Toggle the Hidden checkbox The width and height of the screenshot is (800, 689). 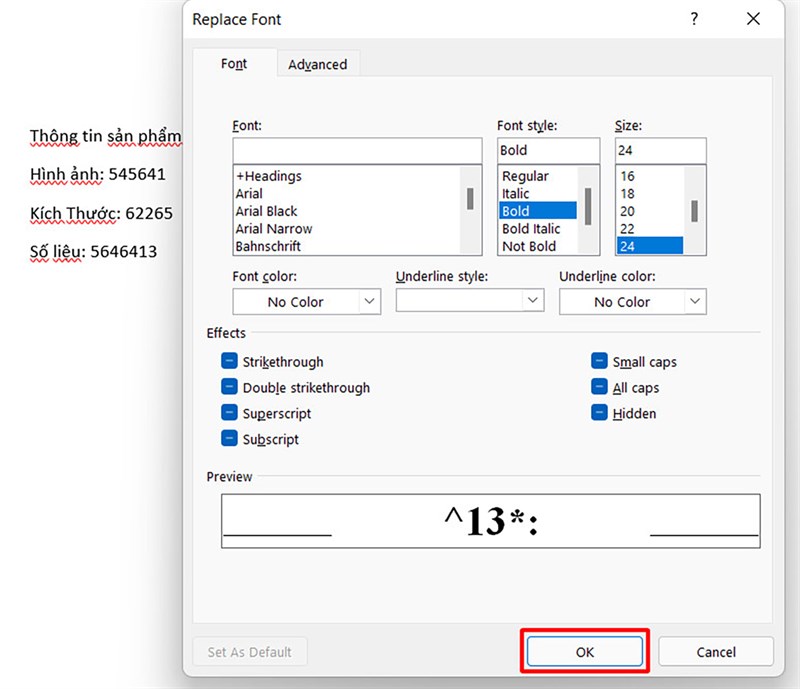pyautogui.click(x=599, y=414)
